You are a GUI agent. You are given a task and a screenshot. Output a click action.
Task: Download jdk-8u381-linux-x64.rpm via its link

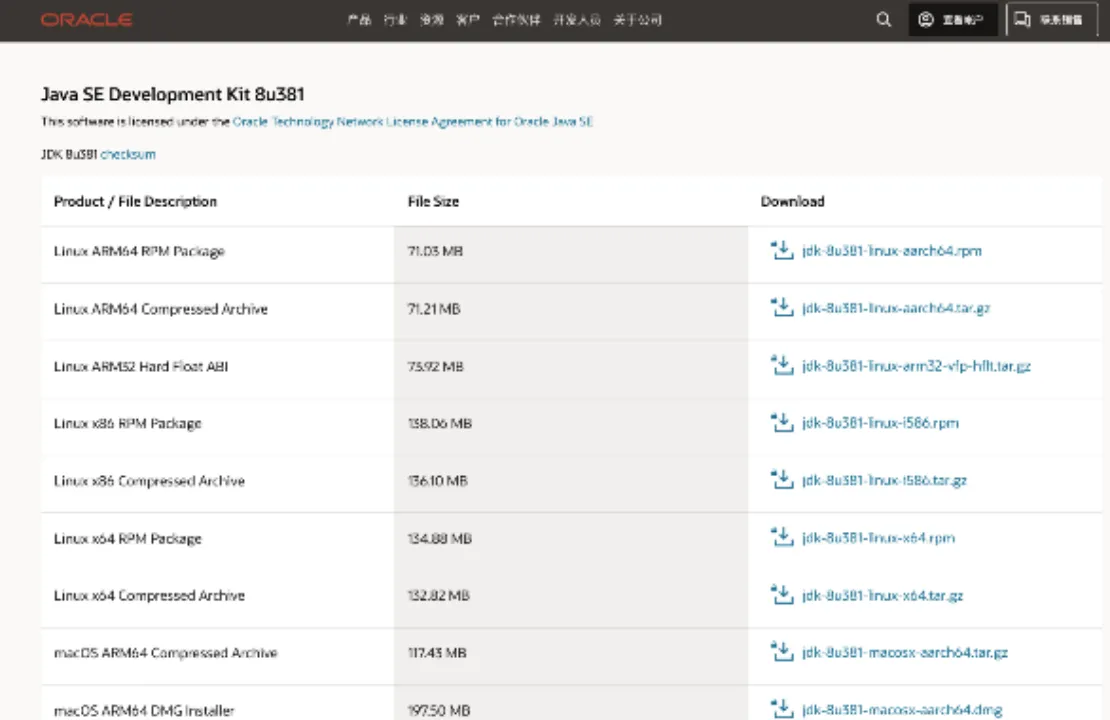[878, 538]
